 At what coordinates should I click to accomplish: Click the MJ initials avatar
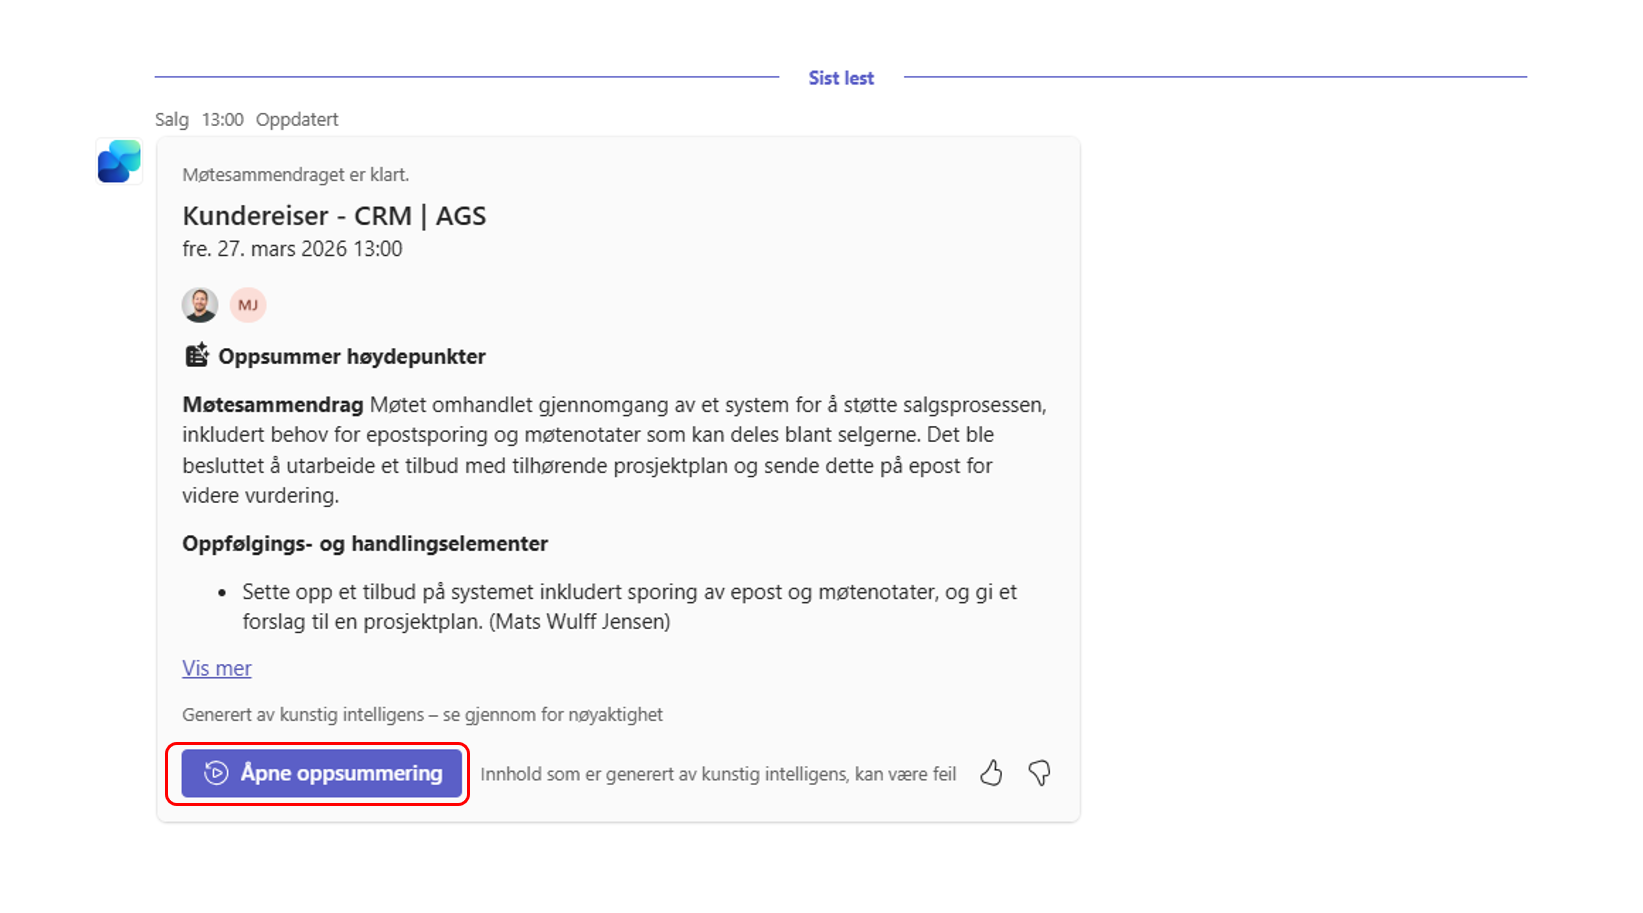(x=248, y=305)
